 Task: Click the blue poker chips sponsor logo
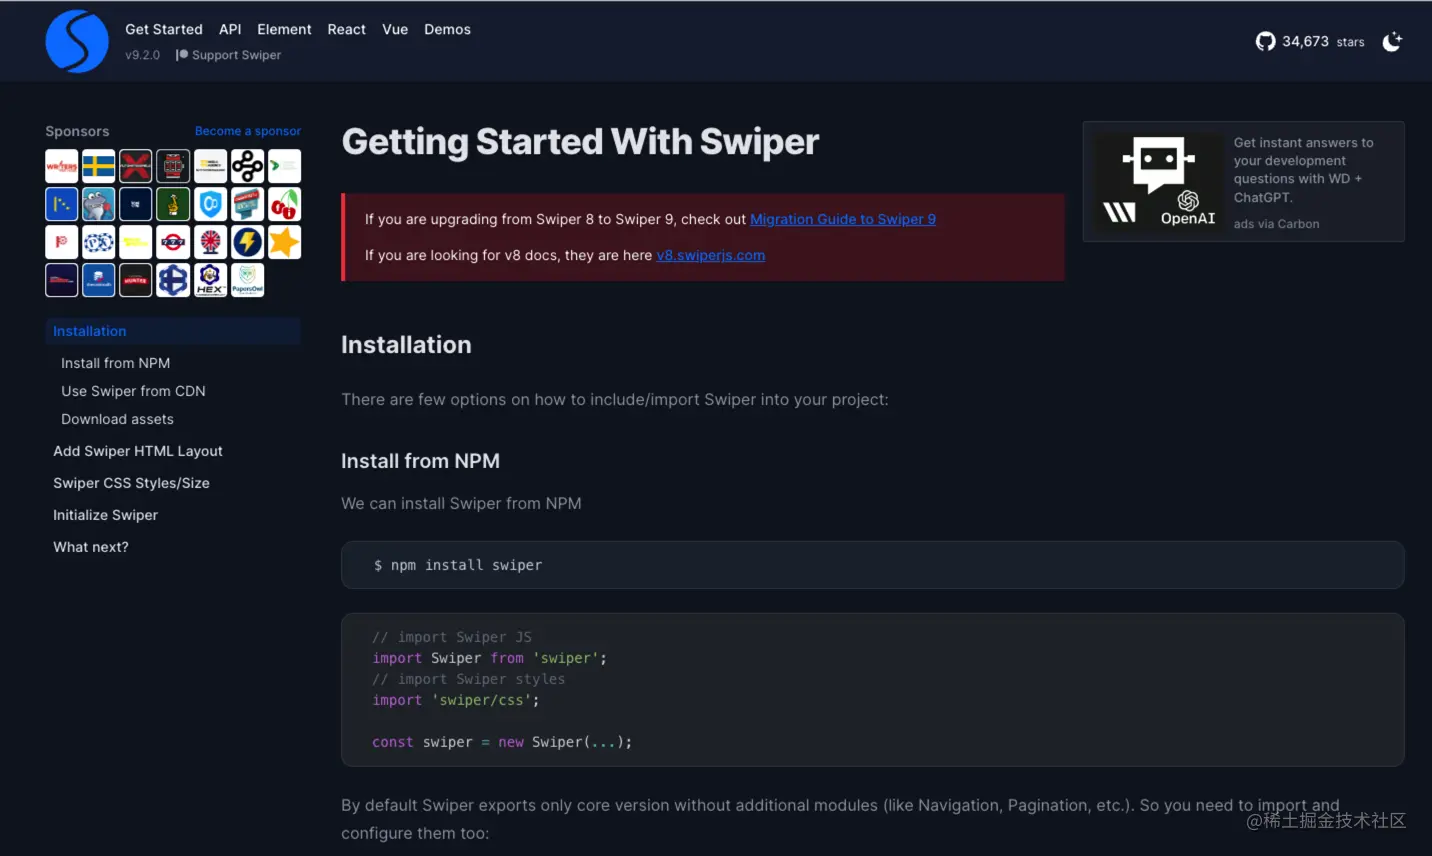click(x=99, y=242)
